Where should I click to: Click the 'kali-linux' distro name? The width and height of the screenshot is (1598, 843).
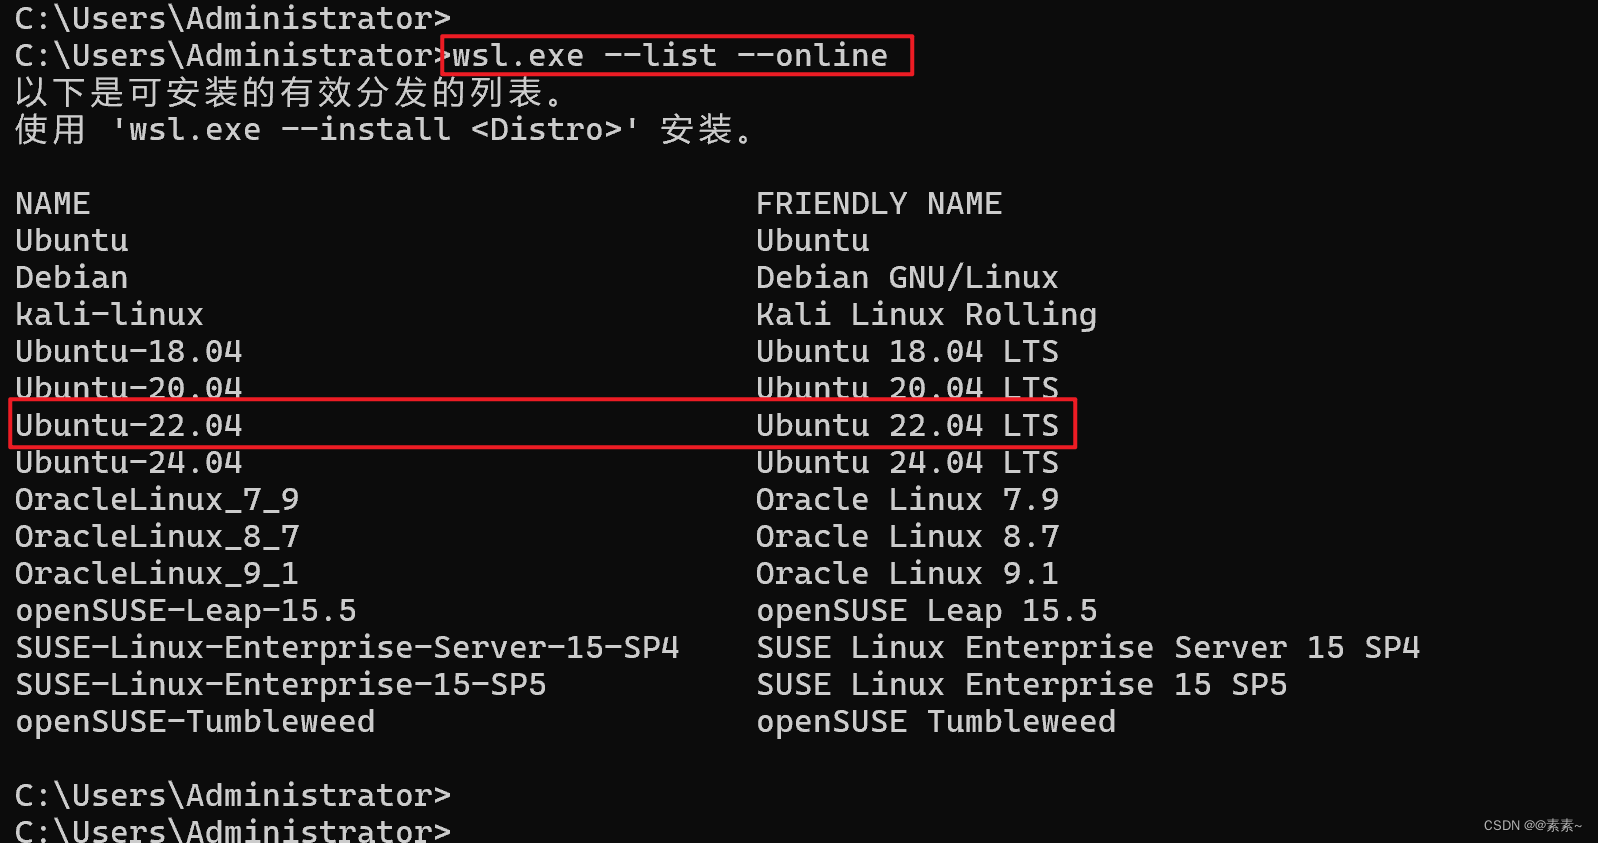110,314
